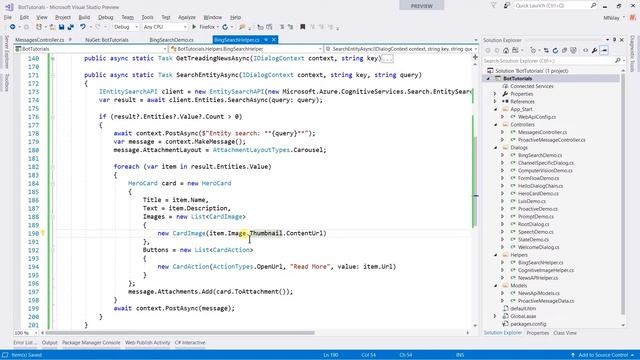Click Sync with Active Document in Solution Explorer
Viewport: 640px width, 360px height.
click(x=546, y=50)
